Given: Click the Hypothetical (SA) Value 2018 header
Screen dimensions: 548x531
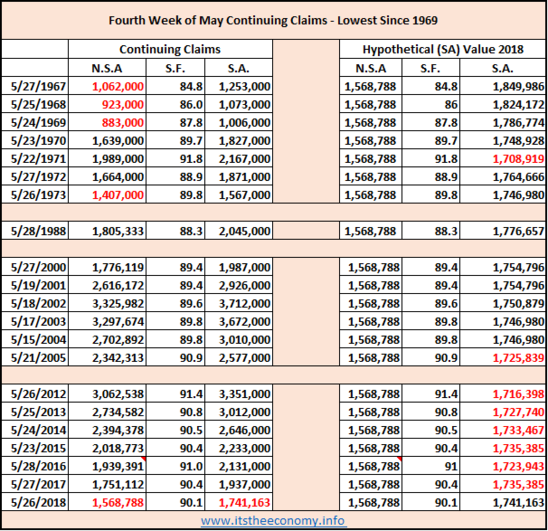Looking at the screenshot, I should pyautogui.click(x=442, y=49).
